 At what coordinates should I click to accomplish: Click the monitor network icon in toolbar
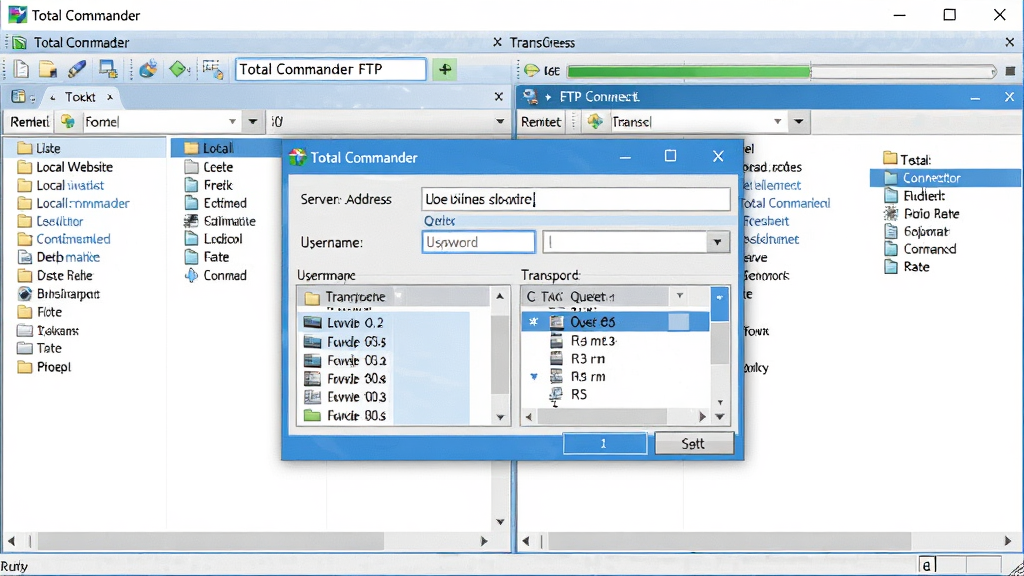coord(108,69)
